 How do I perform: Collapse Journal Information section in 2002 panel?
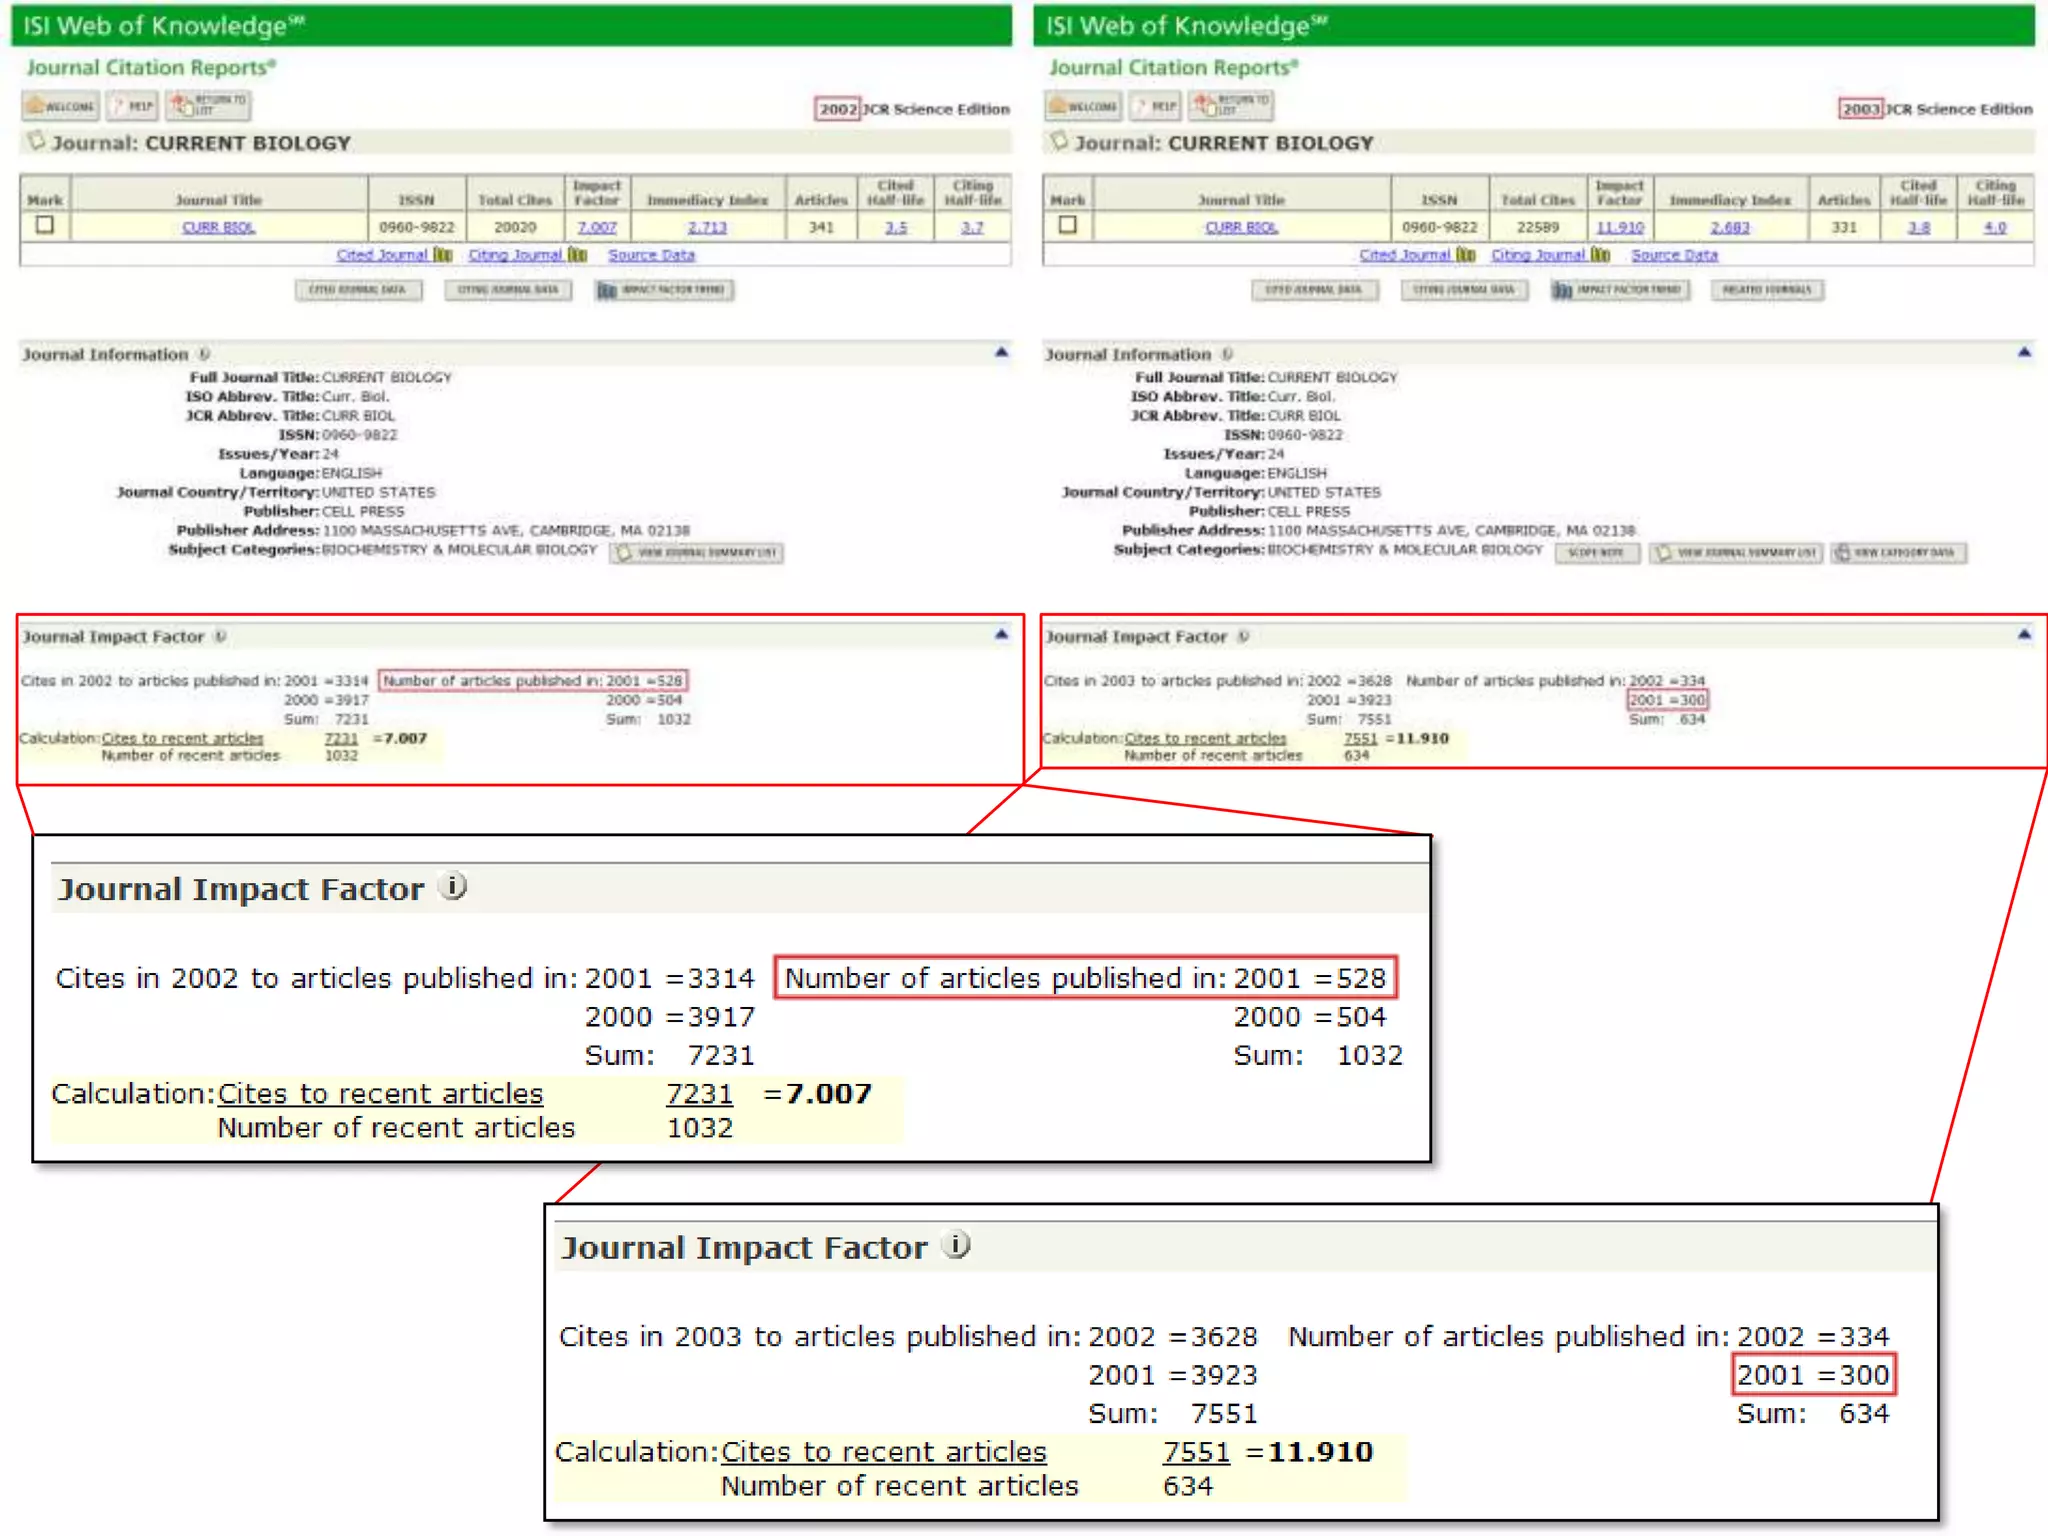[1001, 353]
